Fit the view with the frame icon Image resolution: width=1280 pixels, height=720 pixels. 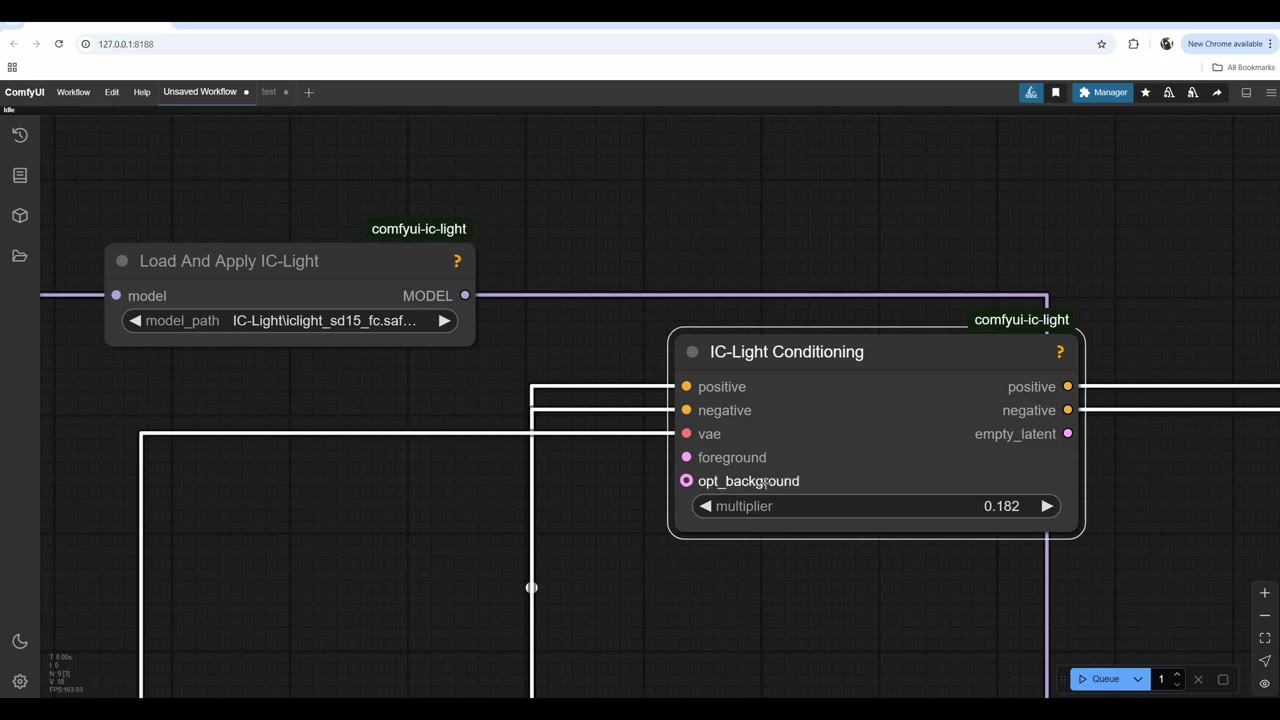click(x=1265, y=638)
